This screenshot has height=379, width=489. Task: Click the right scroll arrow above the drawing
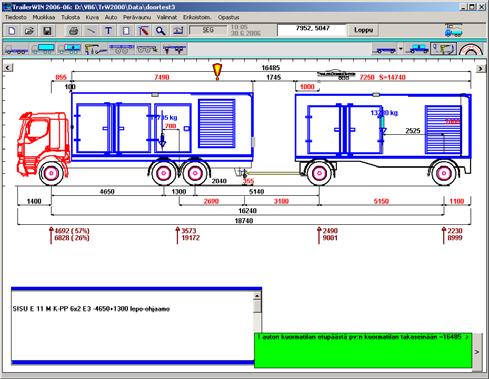pyautogui.click(x=480, y=68)
